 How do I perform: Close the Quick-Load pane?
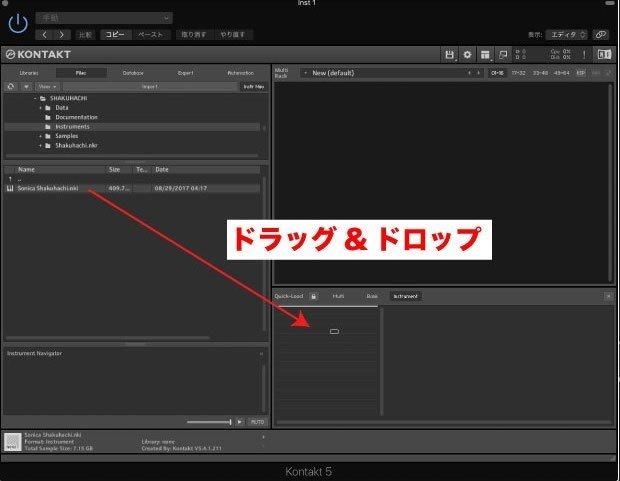(x=609, y=296)
